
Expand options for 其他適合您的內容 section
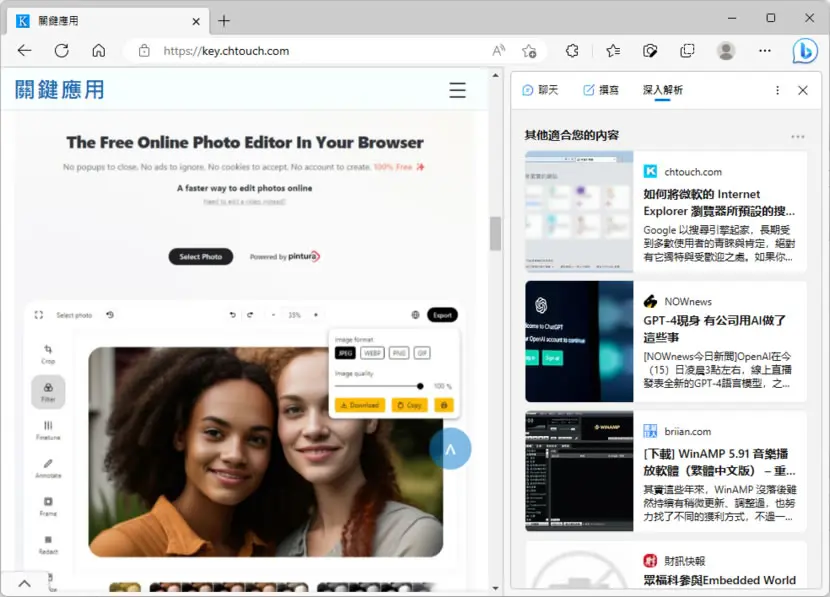797,137
